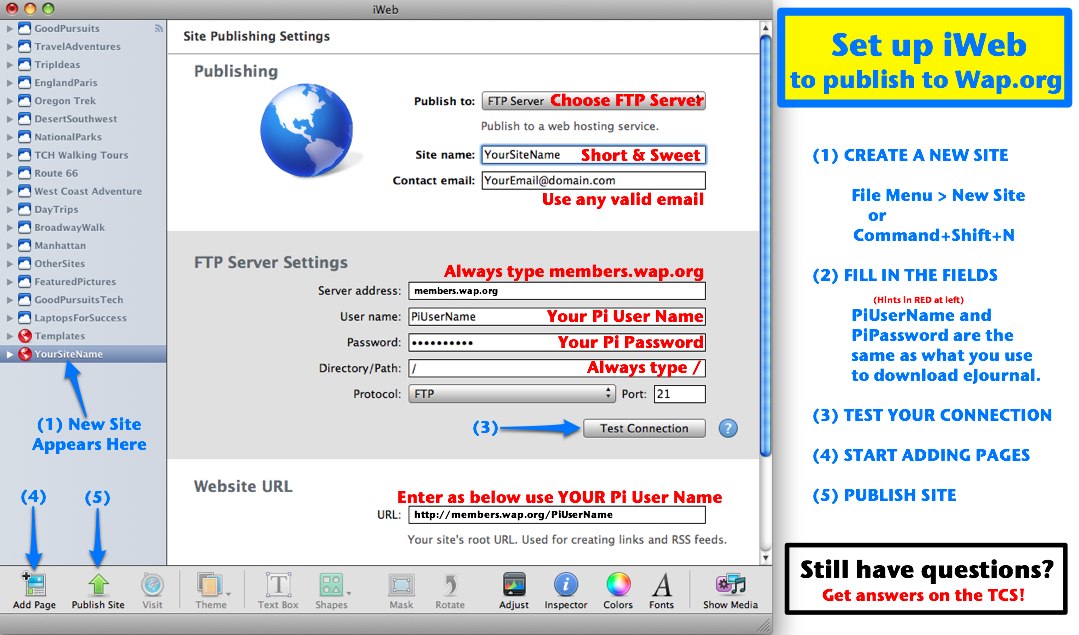Click the Test Connection button
This screenshot has height=635, width=1079.
644,428
